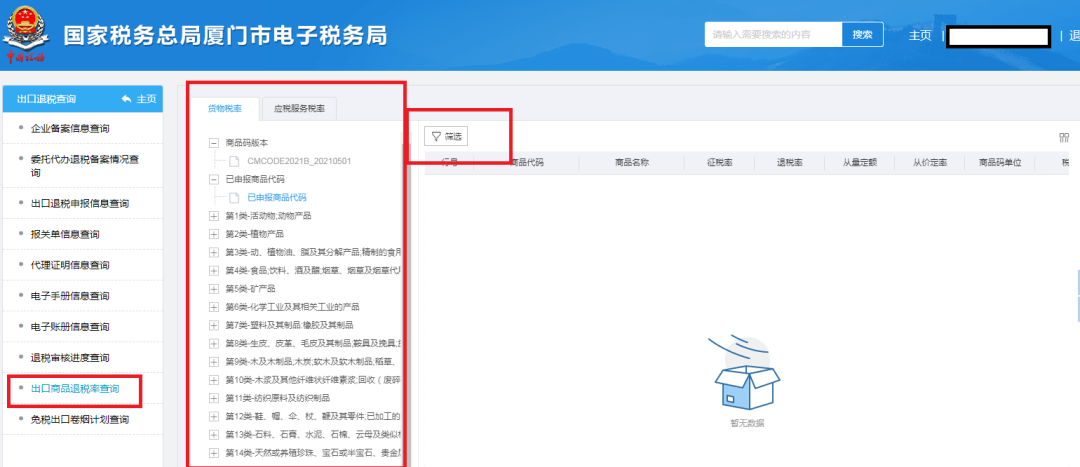1080x467 pixels.
Task: Collapse the 商品码版本 tree node
Action: click(x=213, y=143)
